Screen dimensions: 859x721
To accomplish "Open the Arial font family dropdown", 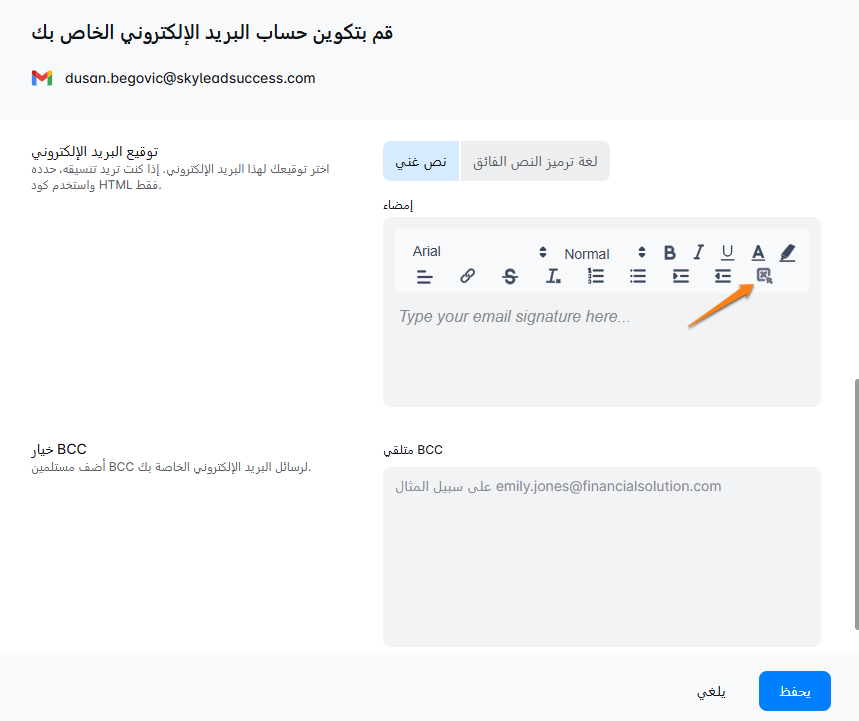I will [x=479, y=251].
